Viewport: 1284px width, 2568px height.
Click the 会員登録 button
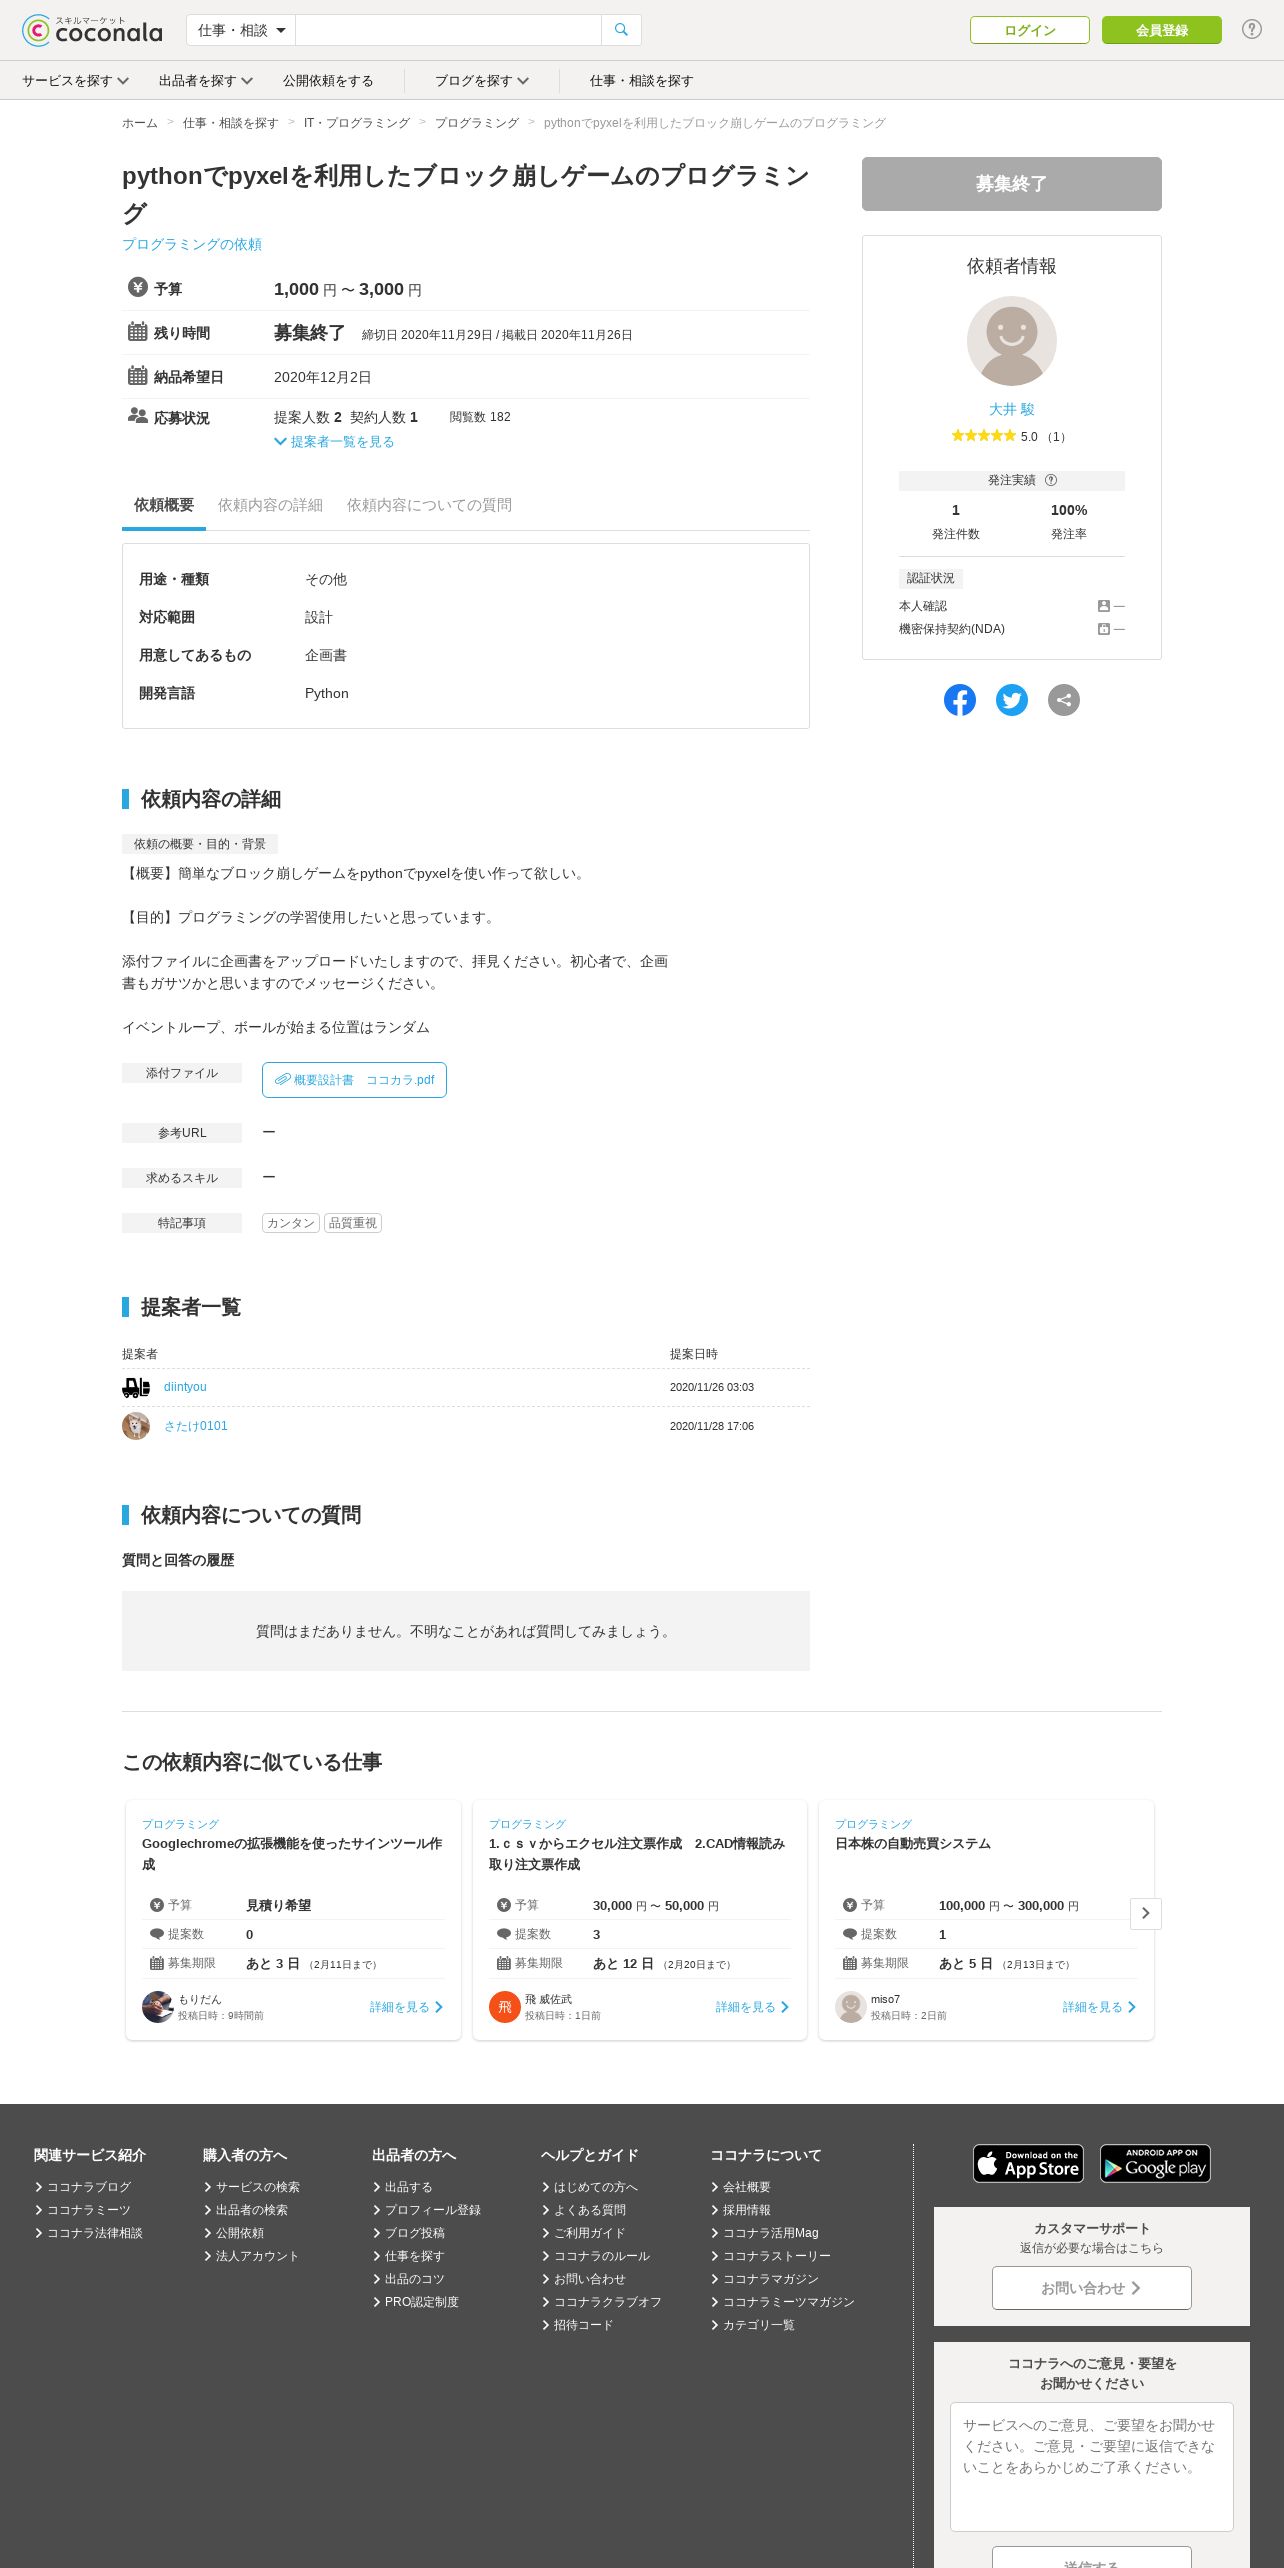[x=1162, y=30]
